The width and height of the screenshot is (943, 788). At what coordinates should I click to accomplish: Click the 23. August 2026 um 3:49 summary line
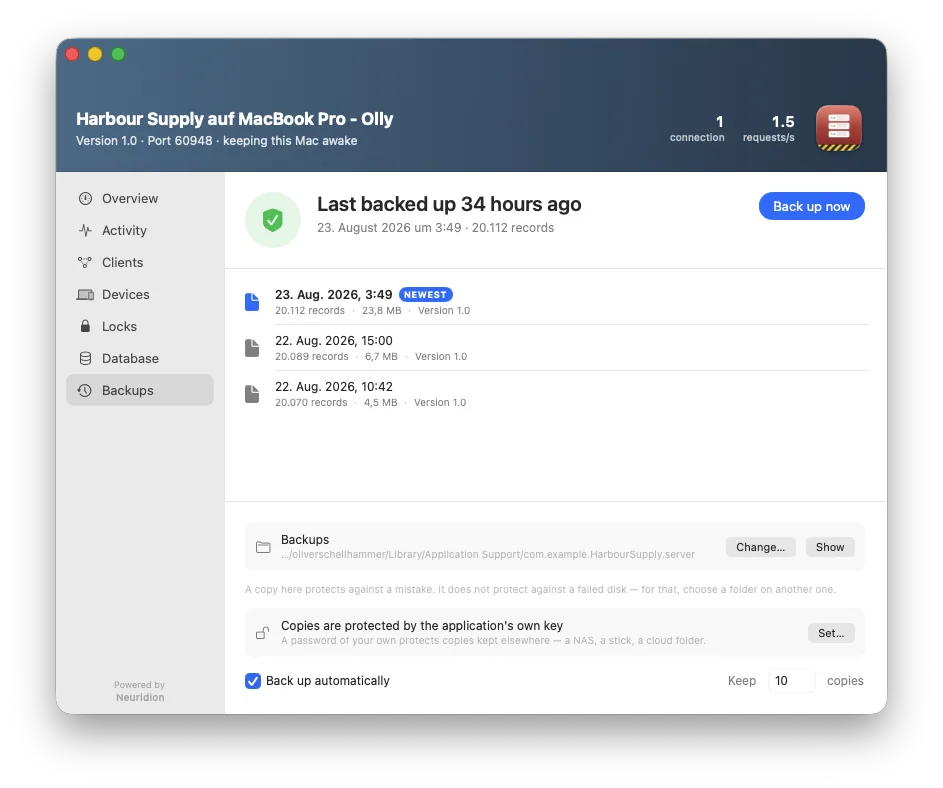click(x=435, y=228)
